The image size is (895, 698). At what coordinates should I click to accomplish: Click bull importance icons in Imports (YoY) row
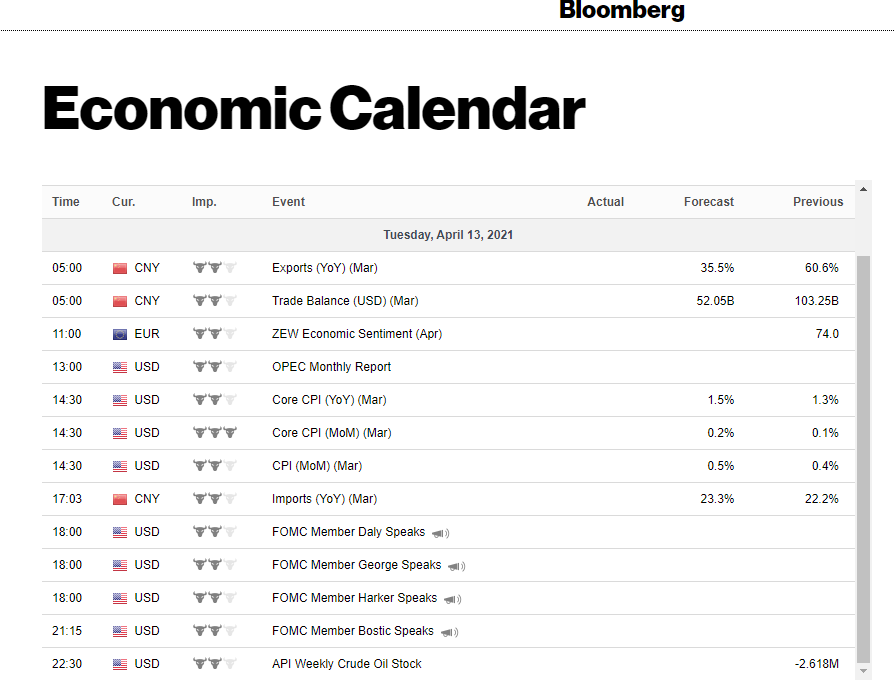pos(214,499)
